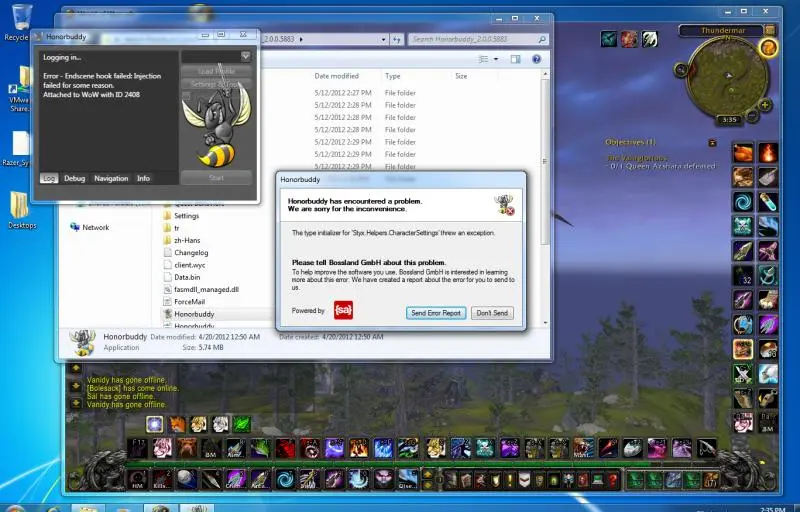
Task: Select fasmdll_managed.dll in the file list
Action: coord(206,289)
